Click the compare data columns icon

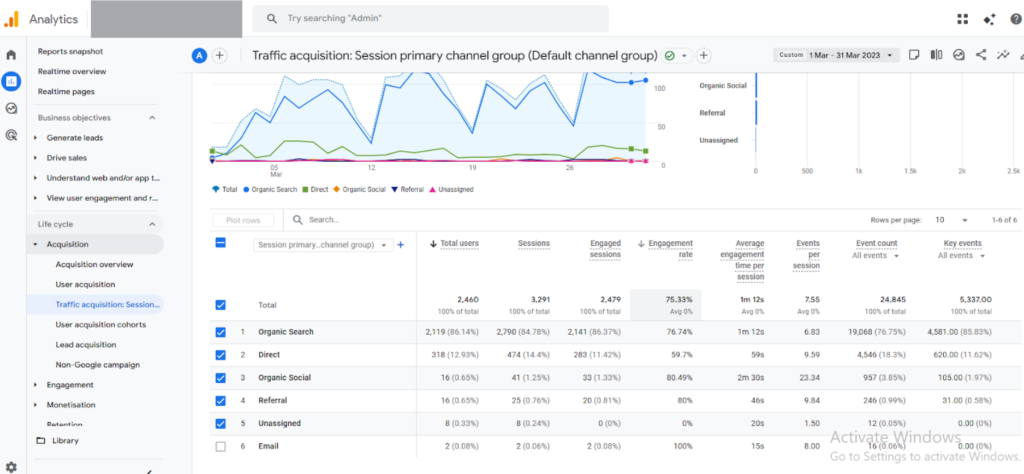click(936, 55)
